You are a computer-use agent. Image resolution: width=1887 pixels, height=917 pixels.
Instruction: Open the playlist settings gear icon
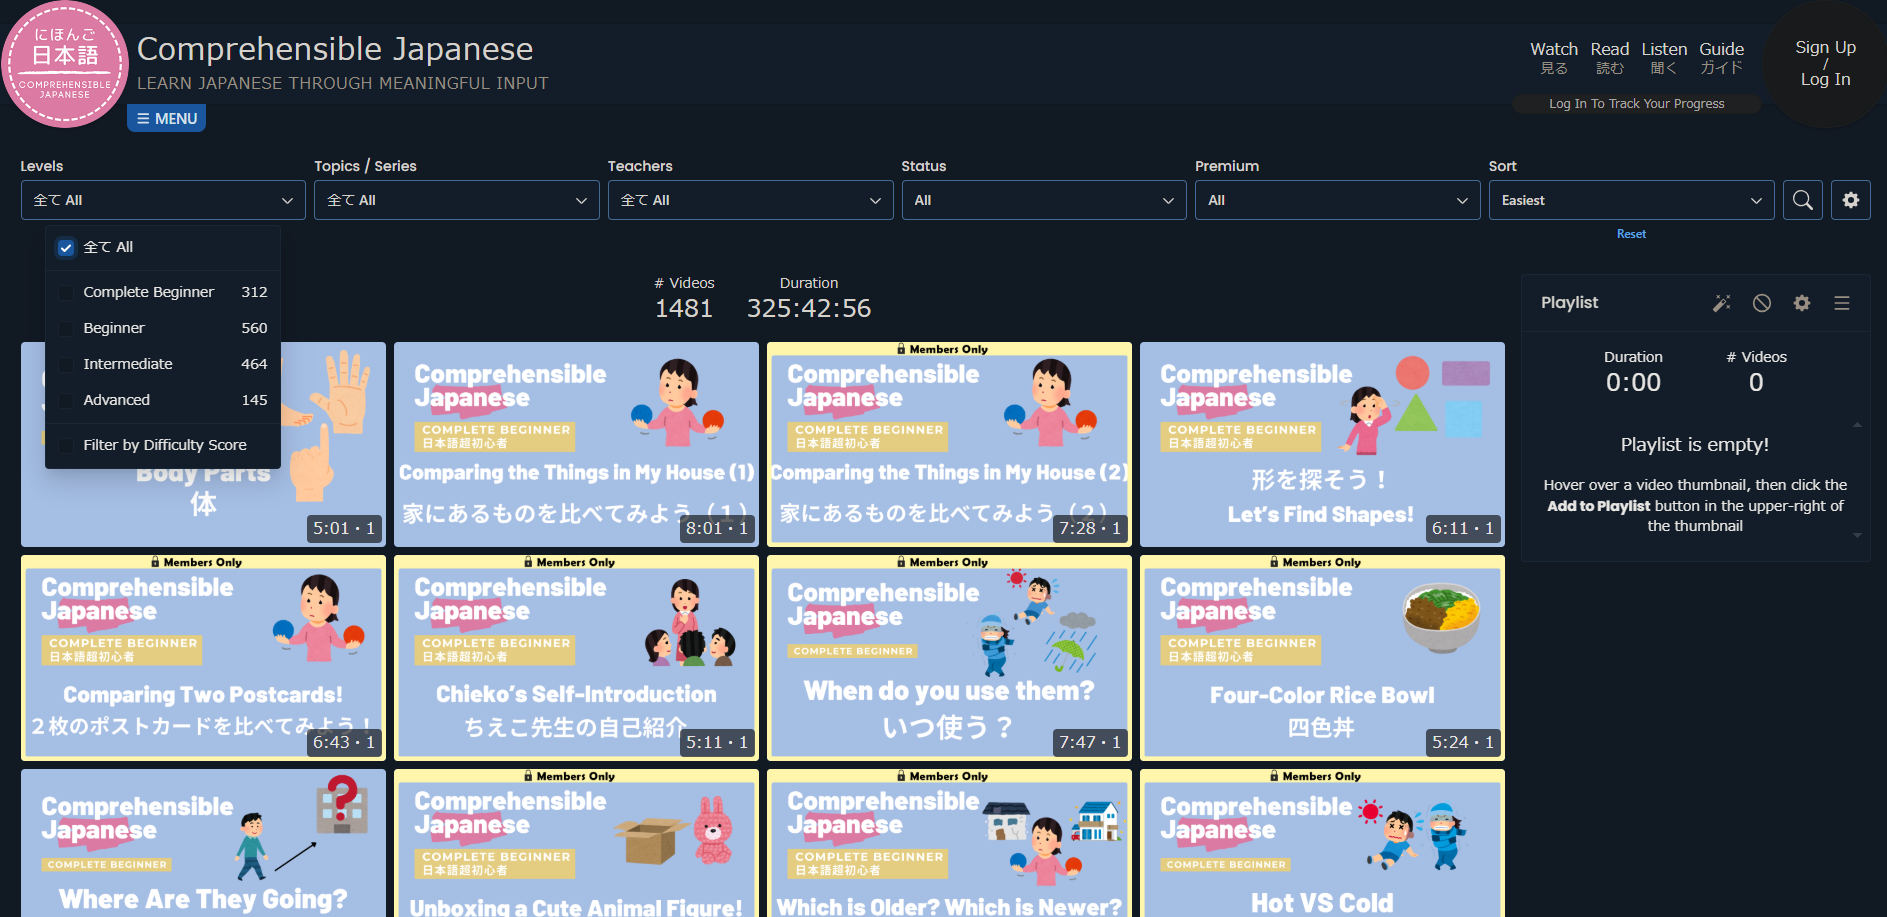[1802, 303]
